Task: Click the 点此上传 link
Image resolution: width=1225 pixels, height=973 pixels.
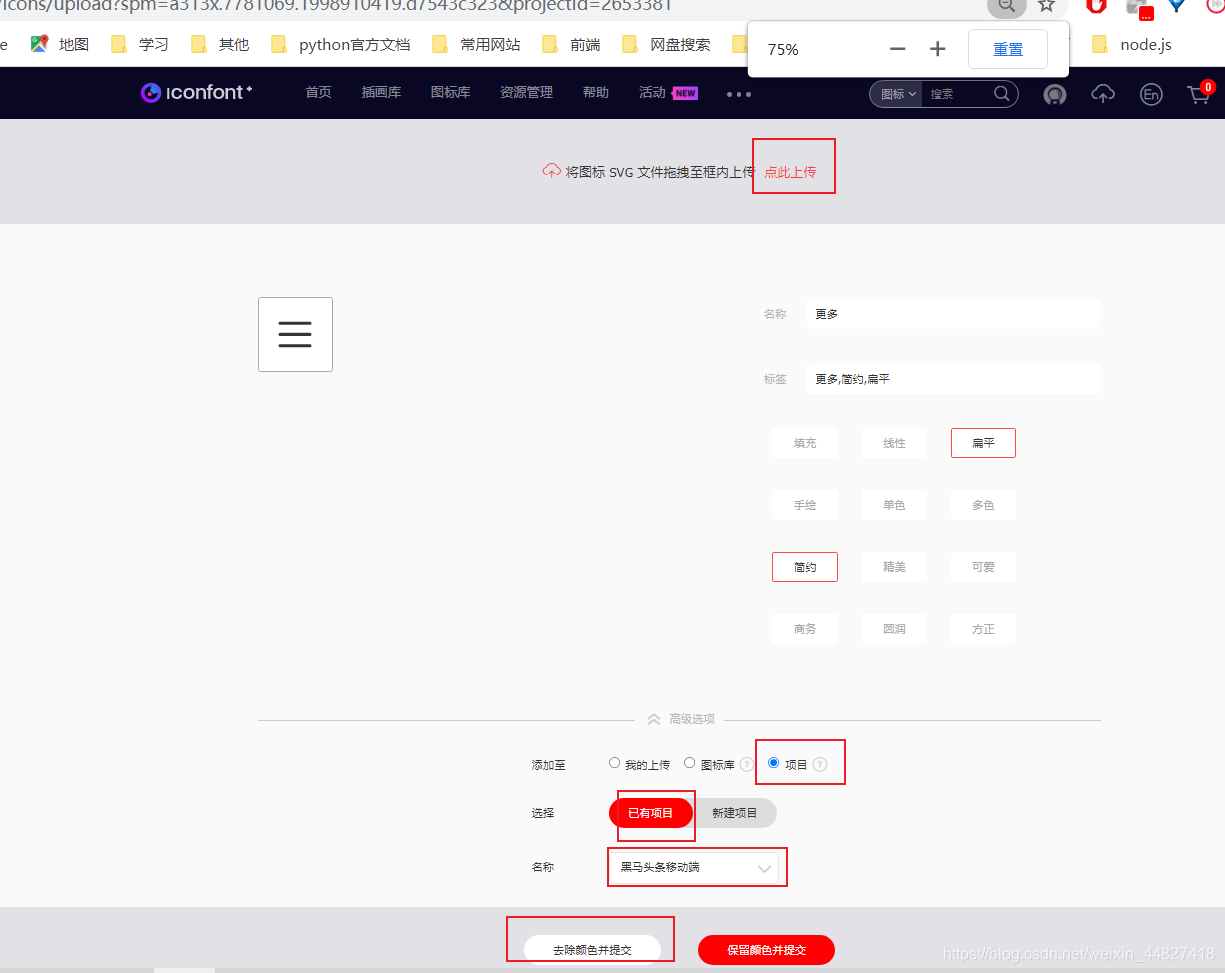Action: [790, 172]
